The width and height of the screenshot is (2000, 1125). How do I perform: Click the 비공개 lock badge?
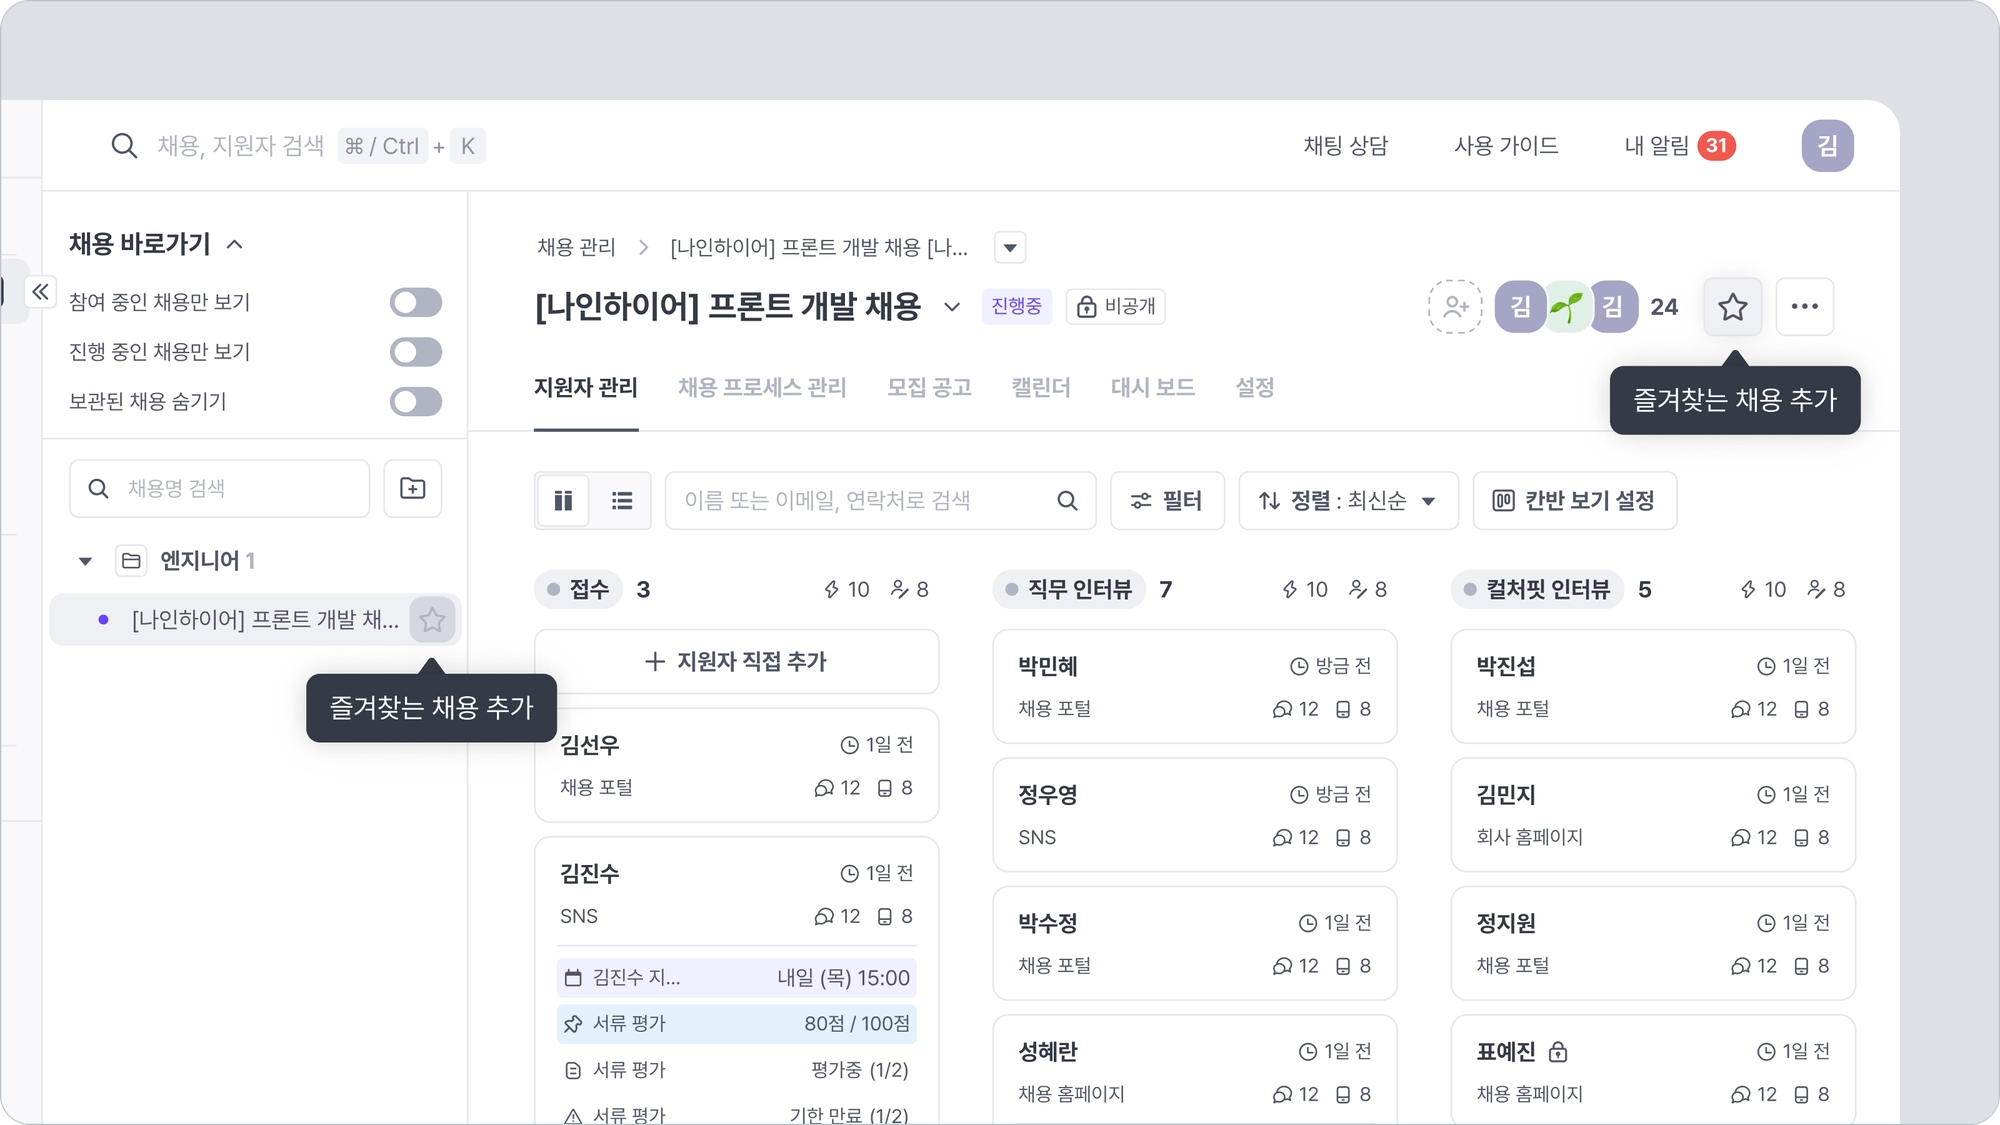(1115, 306)
